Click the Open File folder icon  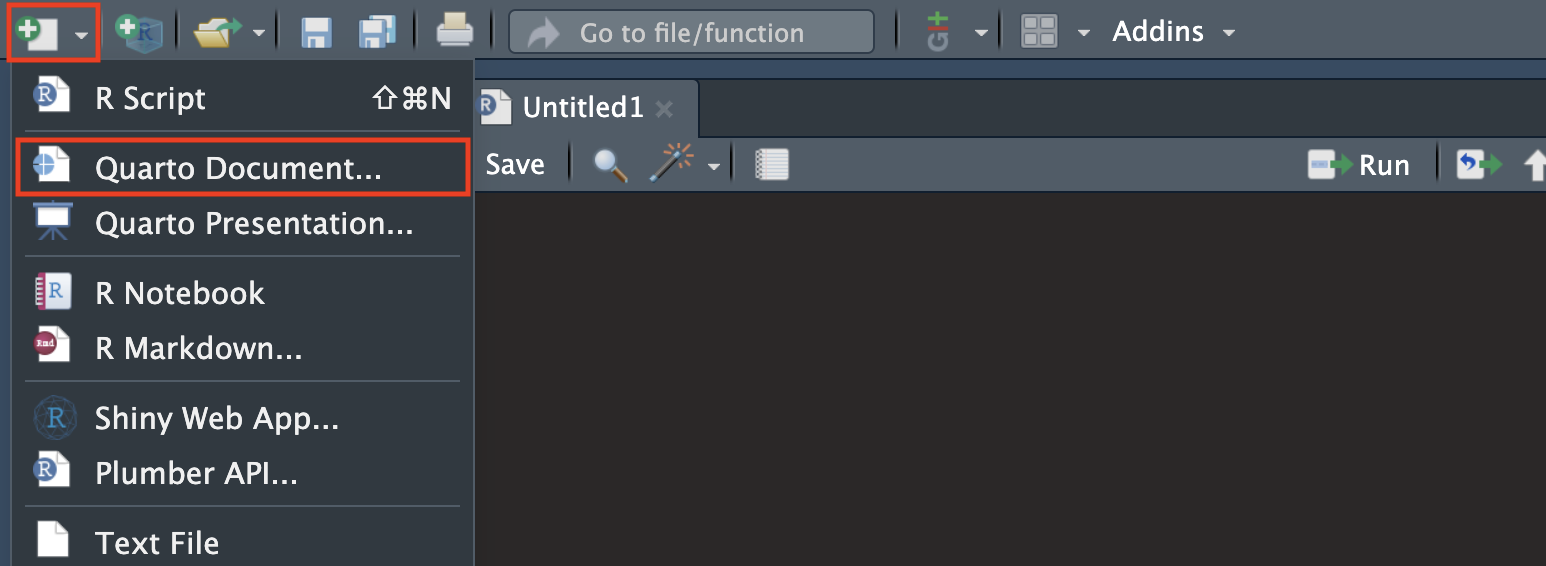pos(216,32)
